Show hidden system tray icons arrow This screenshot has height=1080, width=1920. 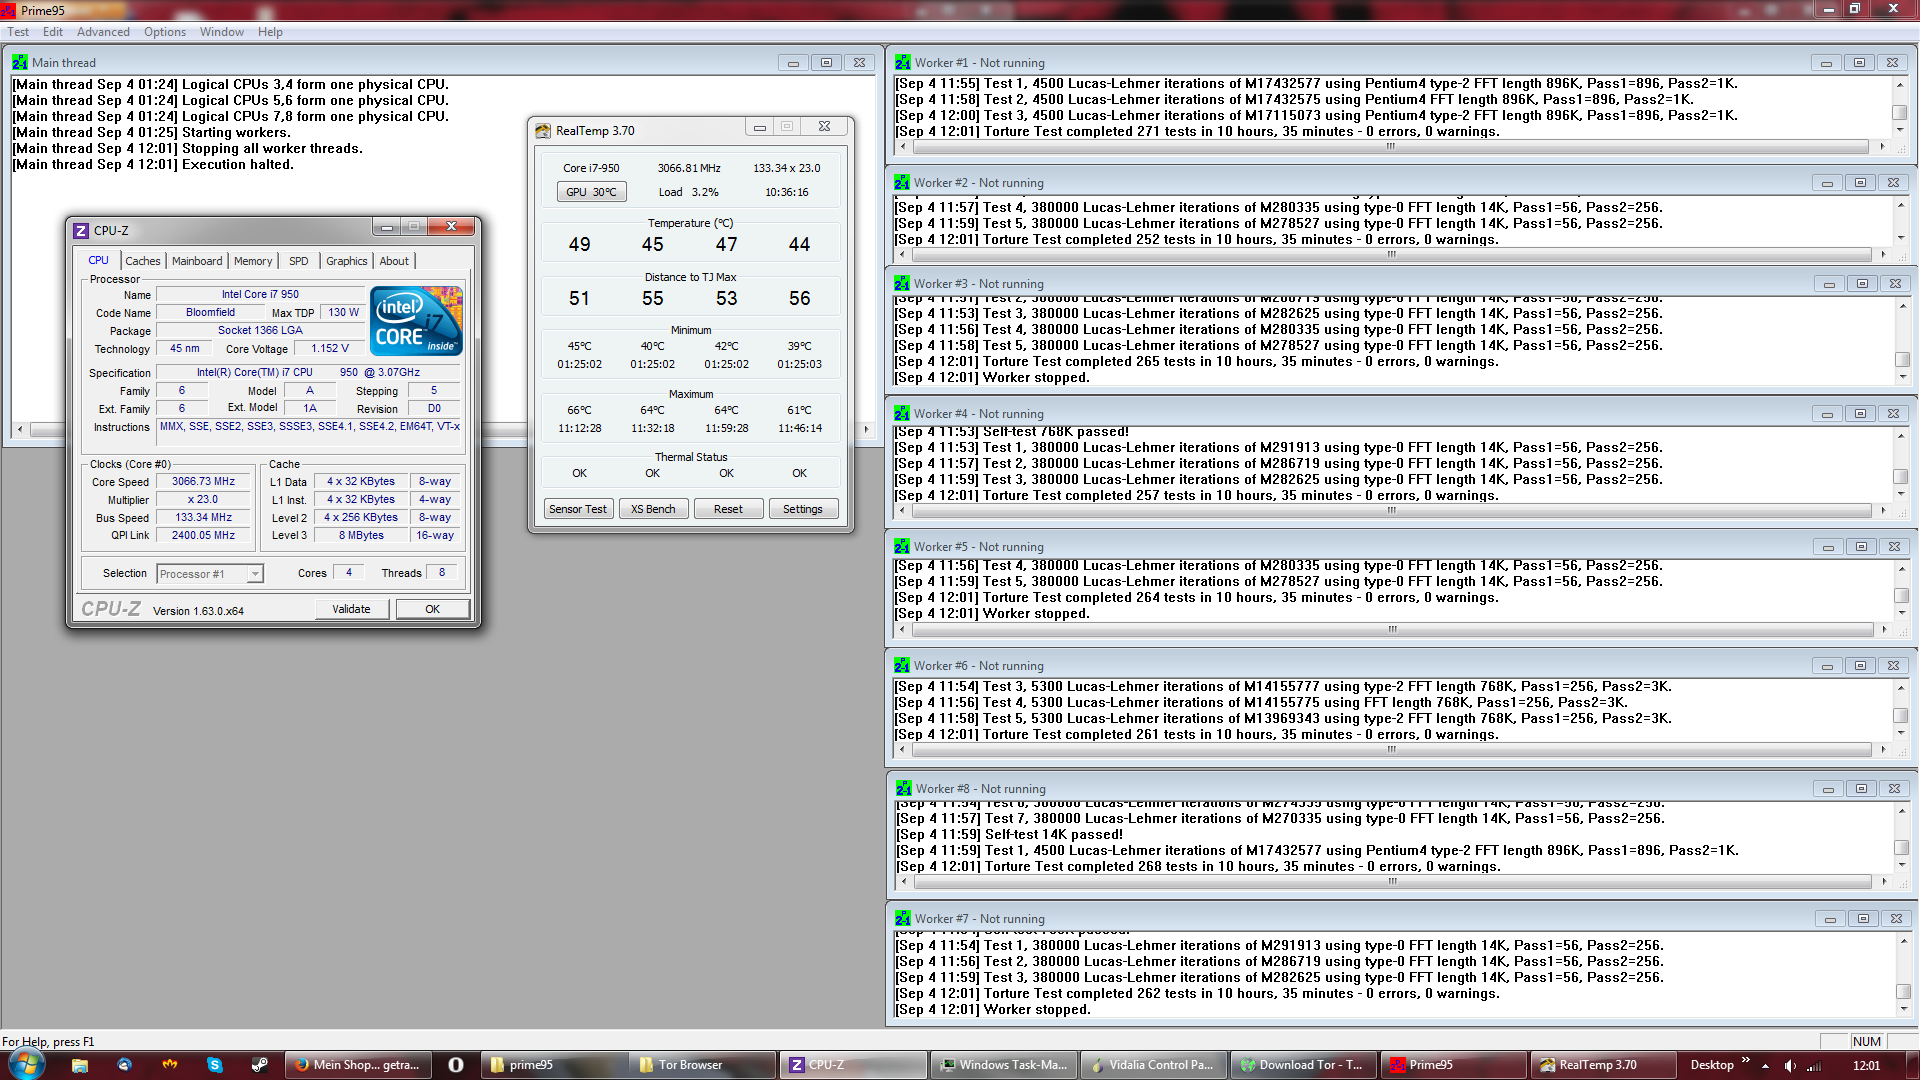point(1766,1066)
